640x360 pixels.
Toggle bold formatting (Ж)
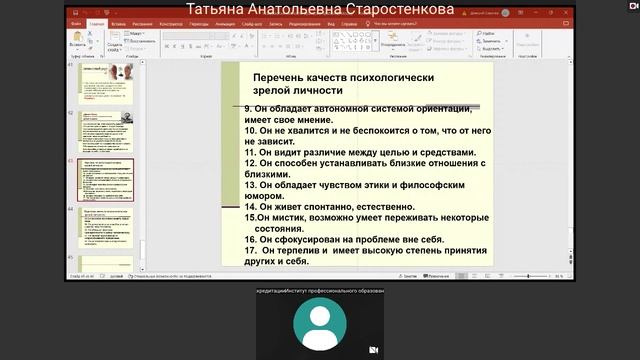[167, 47]
